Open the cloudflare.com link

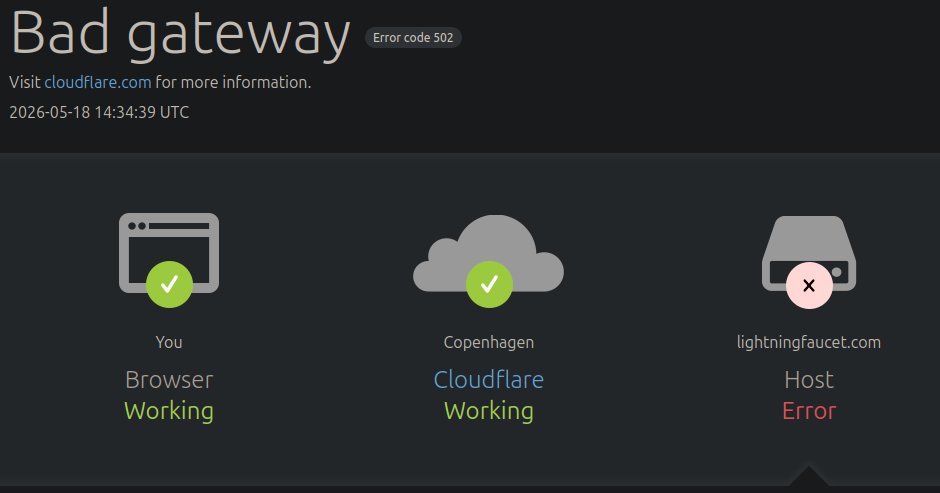(98, 82)
